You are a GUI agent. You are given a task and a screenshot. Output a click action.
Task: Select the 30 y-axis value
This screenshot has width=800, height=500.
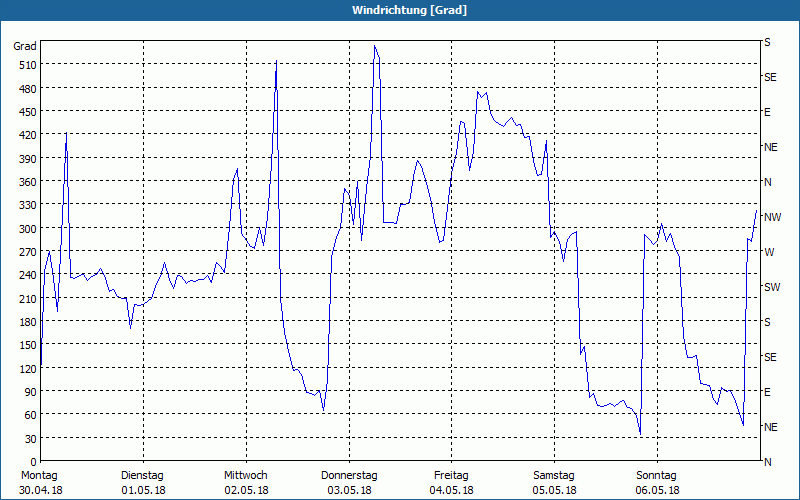[x=31, y=439]
